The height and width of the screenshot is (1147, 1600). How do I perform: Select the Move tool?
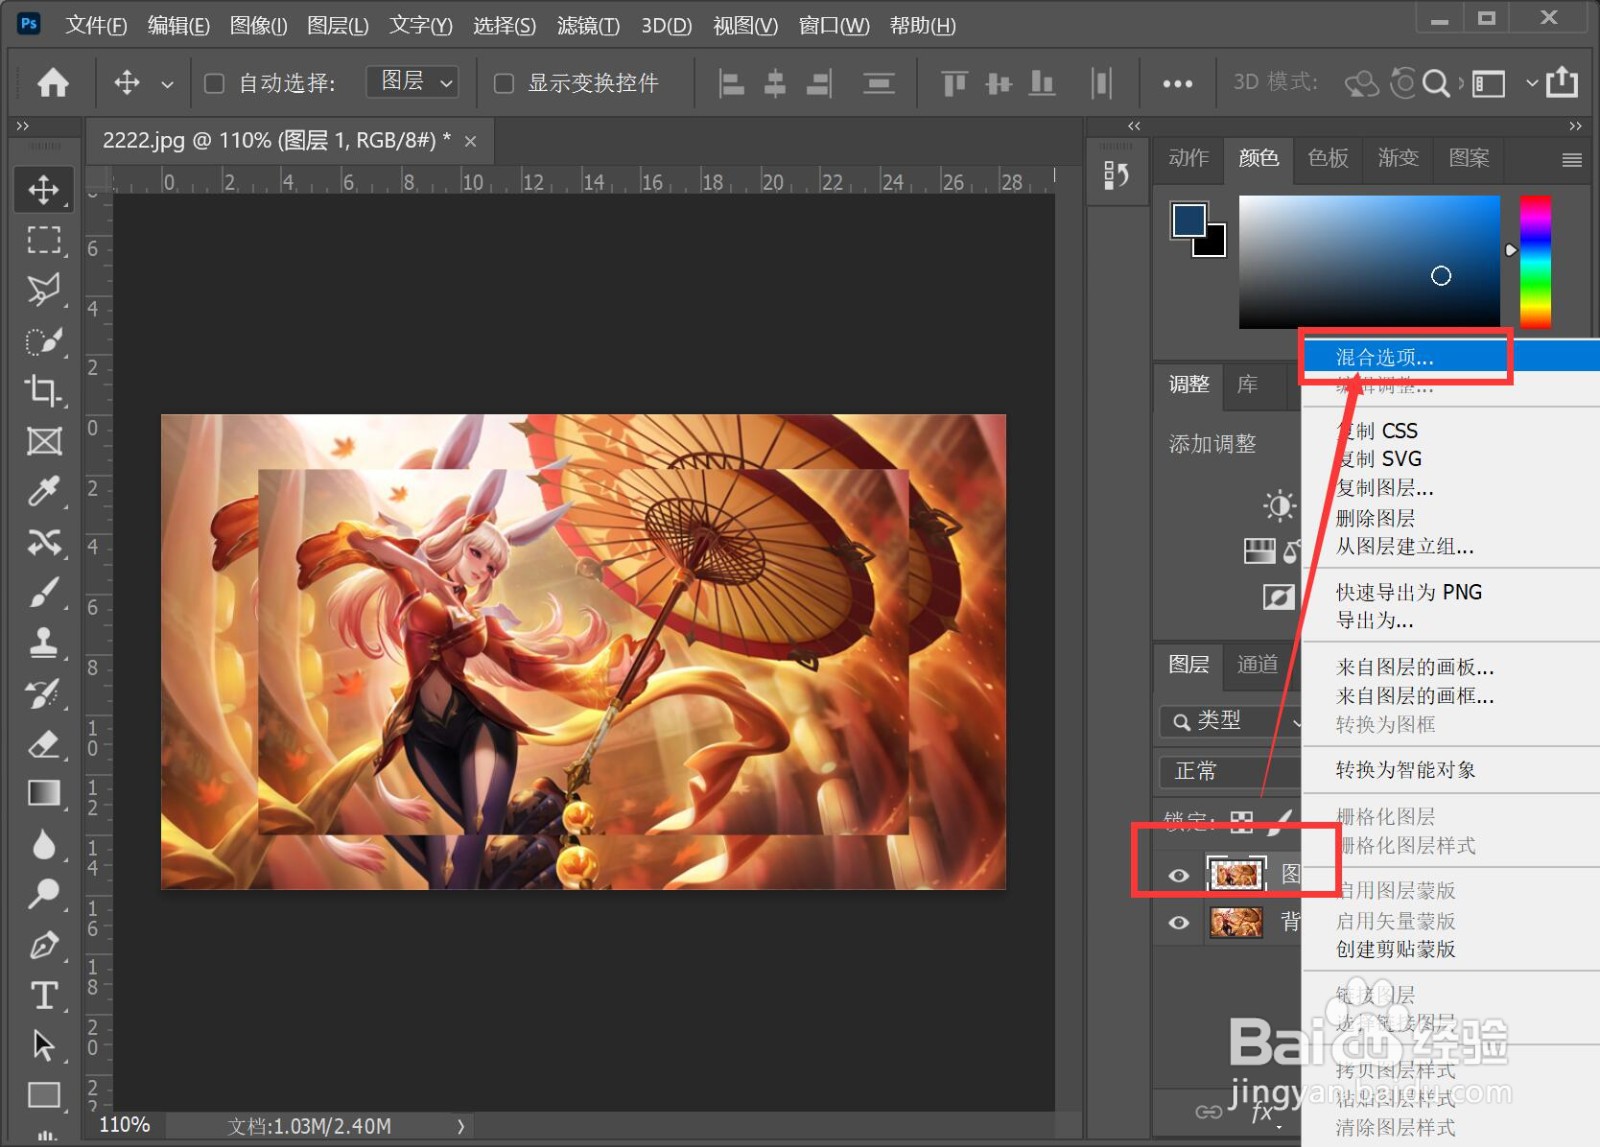pos(43,190)
